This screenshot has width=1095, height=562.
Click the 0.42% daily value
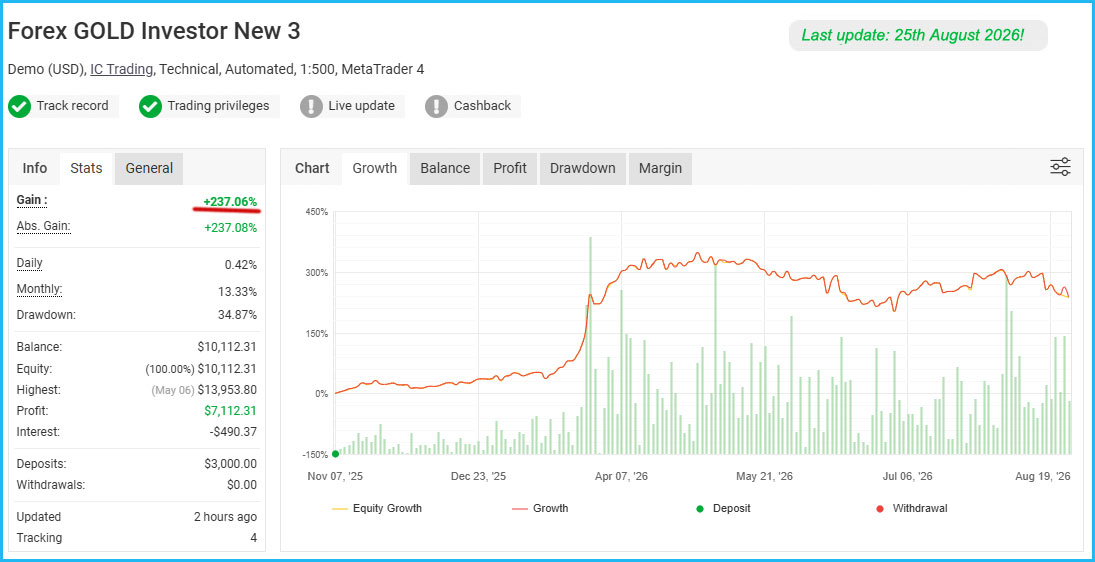pyautogui.click(x=240, y=265)
